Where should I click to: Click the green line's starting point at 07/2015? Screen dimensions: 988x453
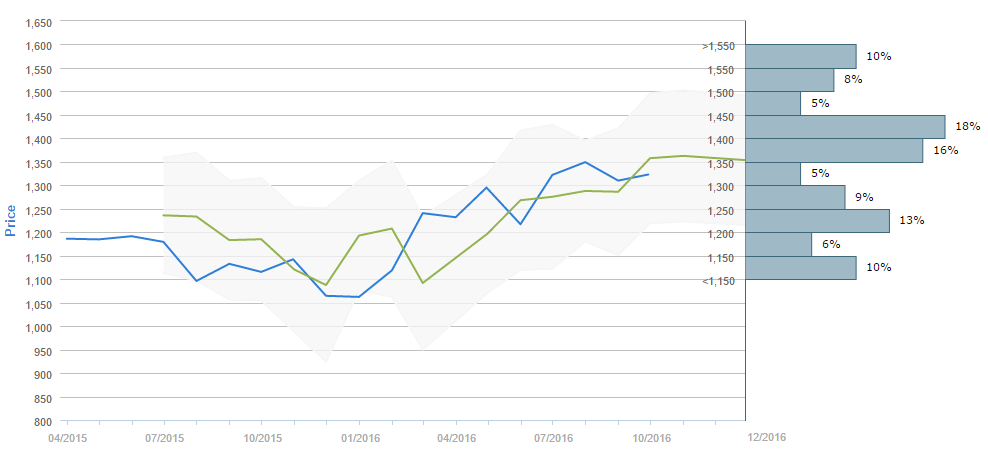tap(163, 215)
